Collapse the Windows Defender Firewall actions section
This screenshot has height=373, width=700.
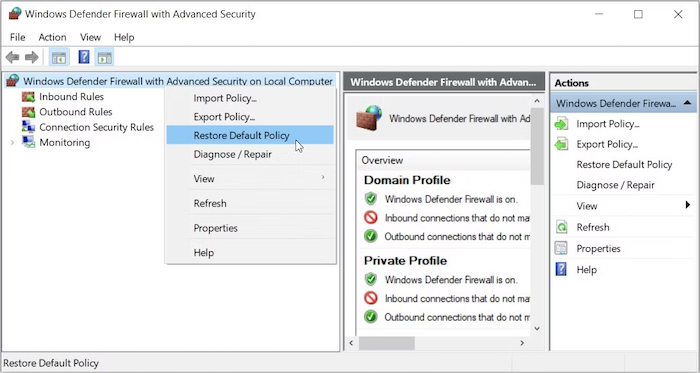point(688,103)
